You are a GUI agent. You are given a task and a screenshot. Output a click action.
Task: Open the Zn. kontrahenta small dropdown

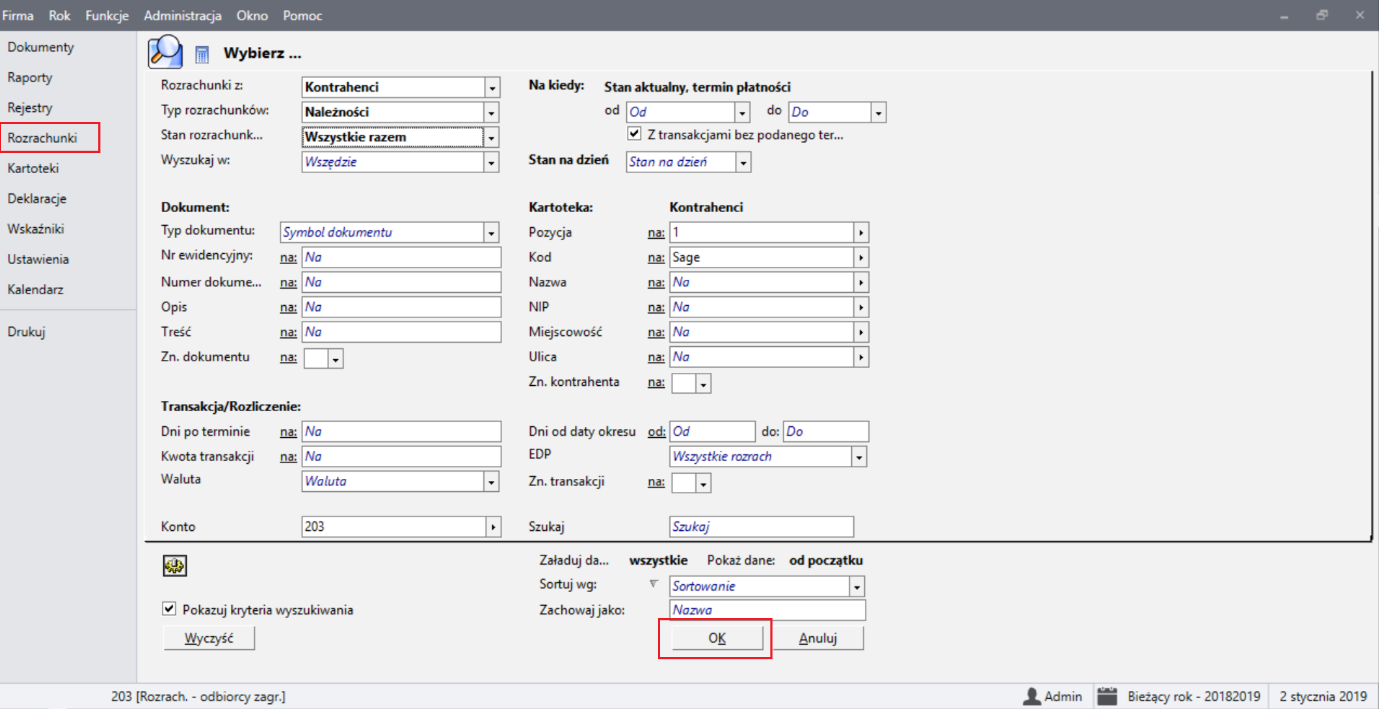point(704,383)
